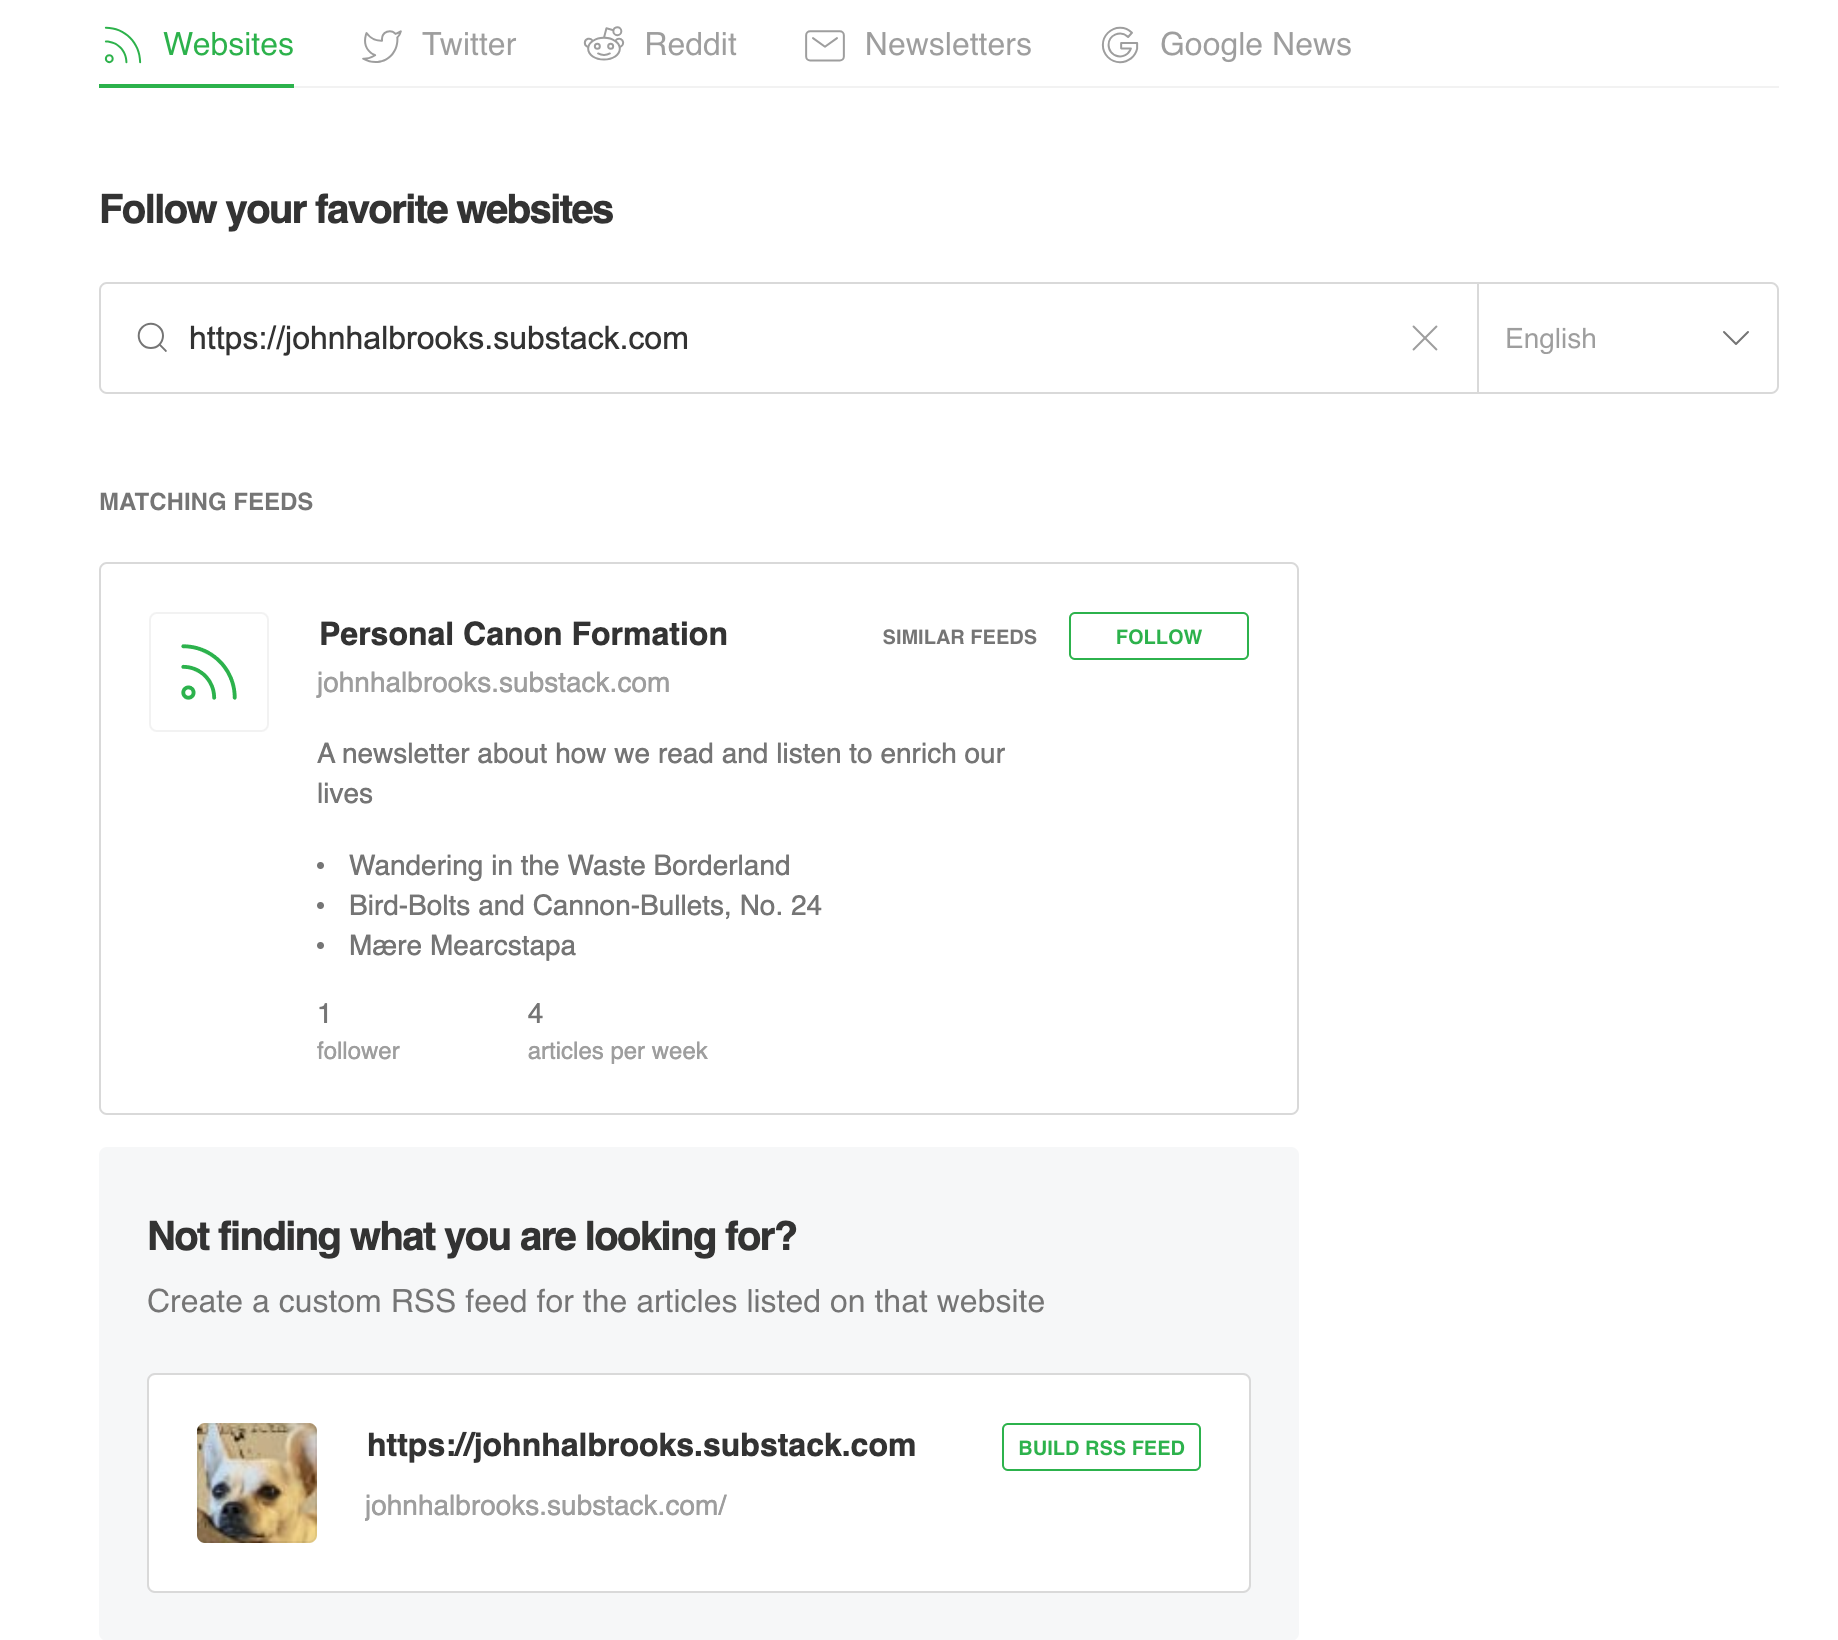This screenshot has width=1838, height=1640.
Task: Open the English language dropdown
Action: (x=1628, y=338)
